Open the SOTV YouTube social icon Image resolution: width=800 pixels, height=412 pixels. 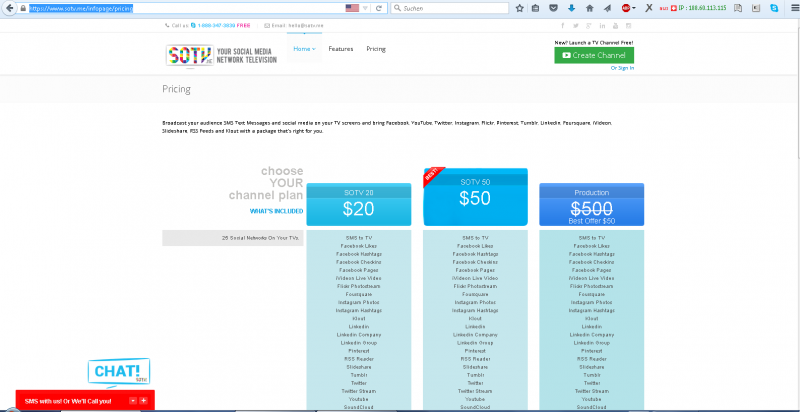(x=616, y=25)
